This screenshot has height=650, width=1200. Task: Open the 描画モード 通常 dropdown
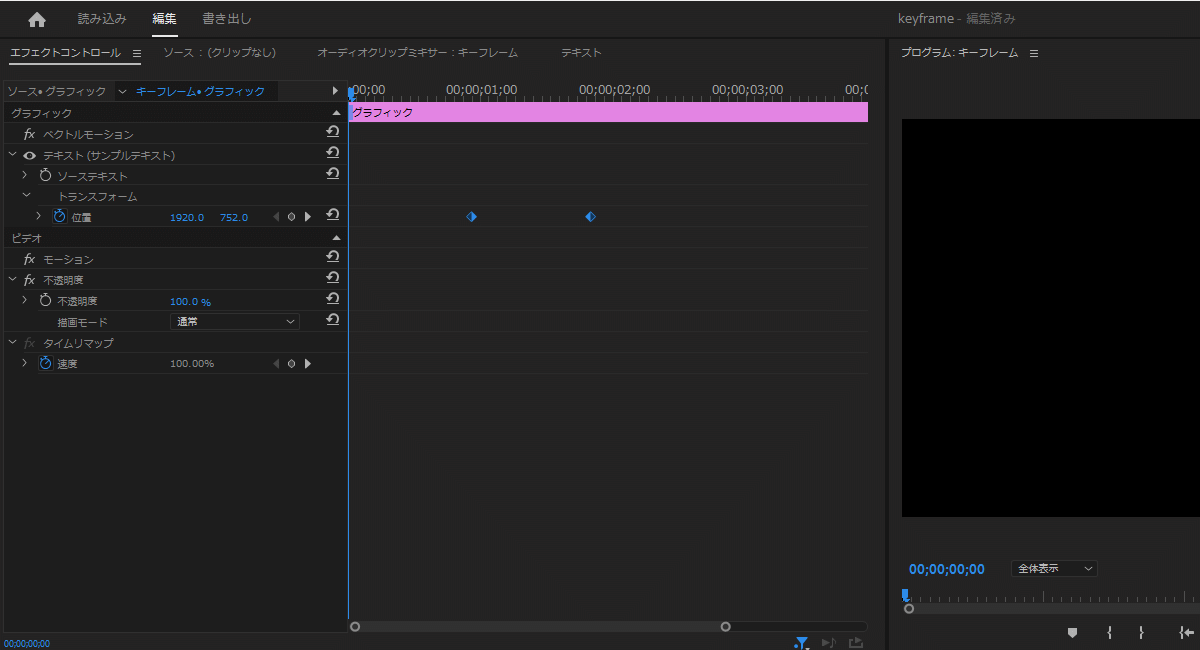(234, 322)
